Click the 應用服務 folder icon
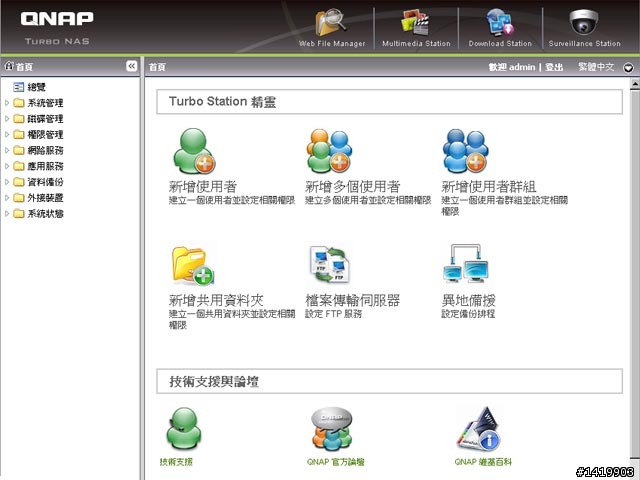Viewport: 640px width, 480px height. coord(19,166)
